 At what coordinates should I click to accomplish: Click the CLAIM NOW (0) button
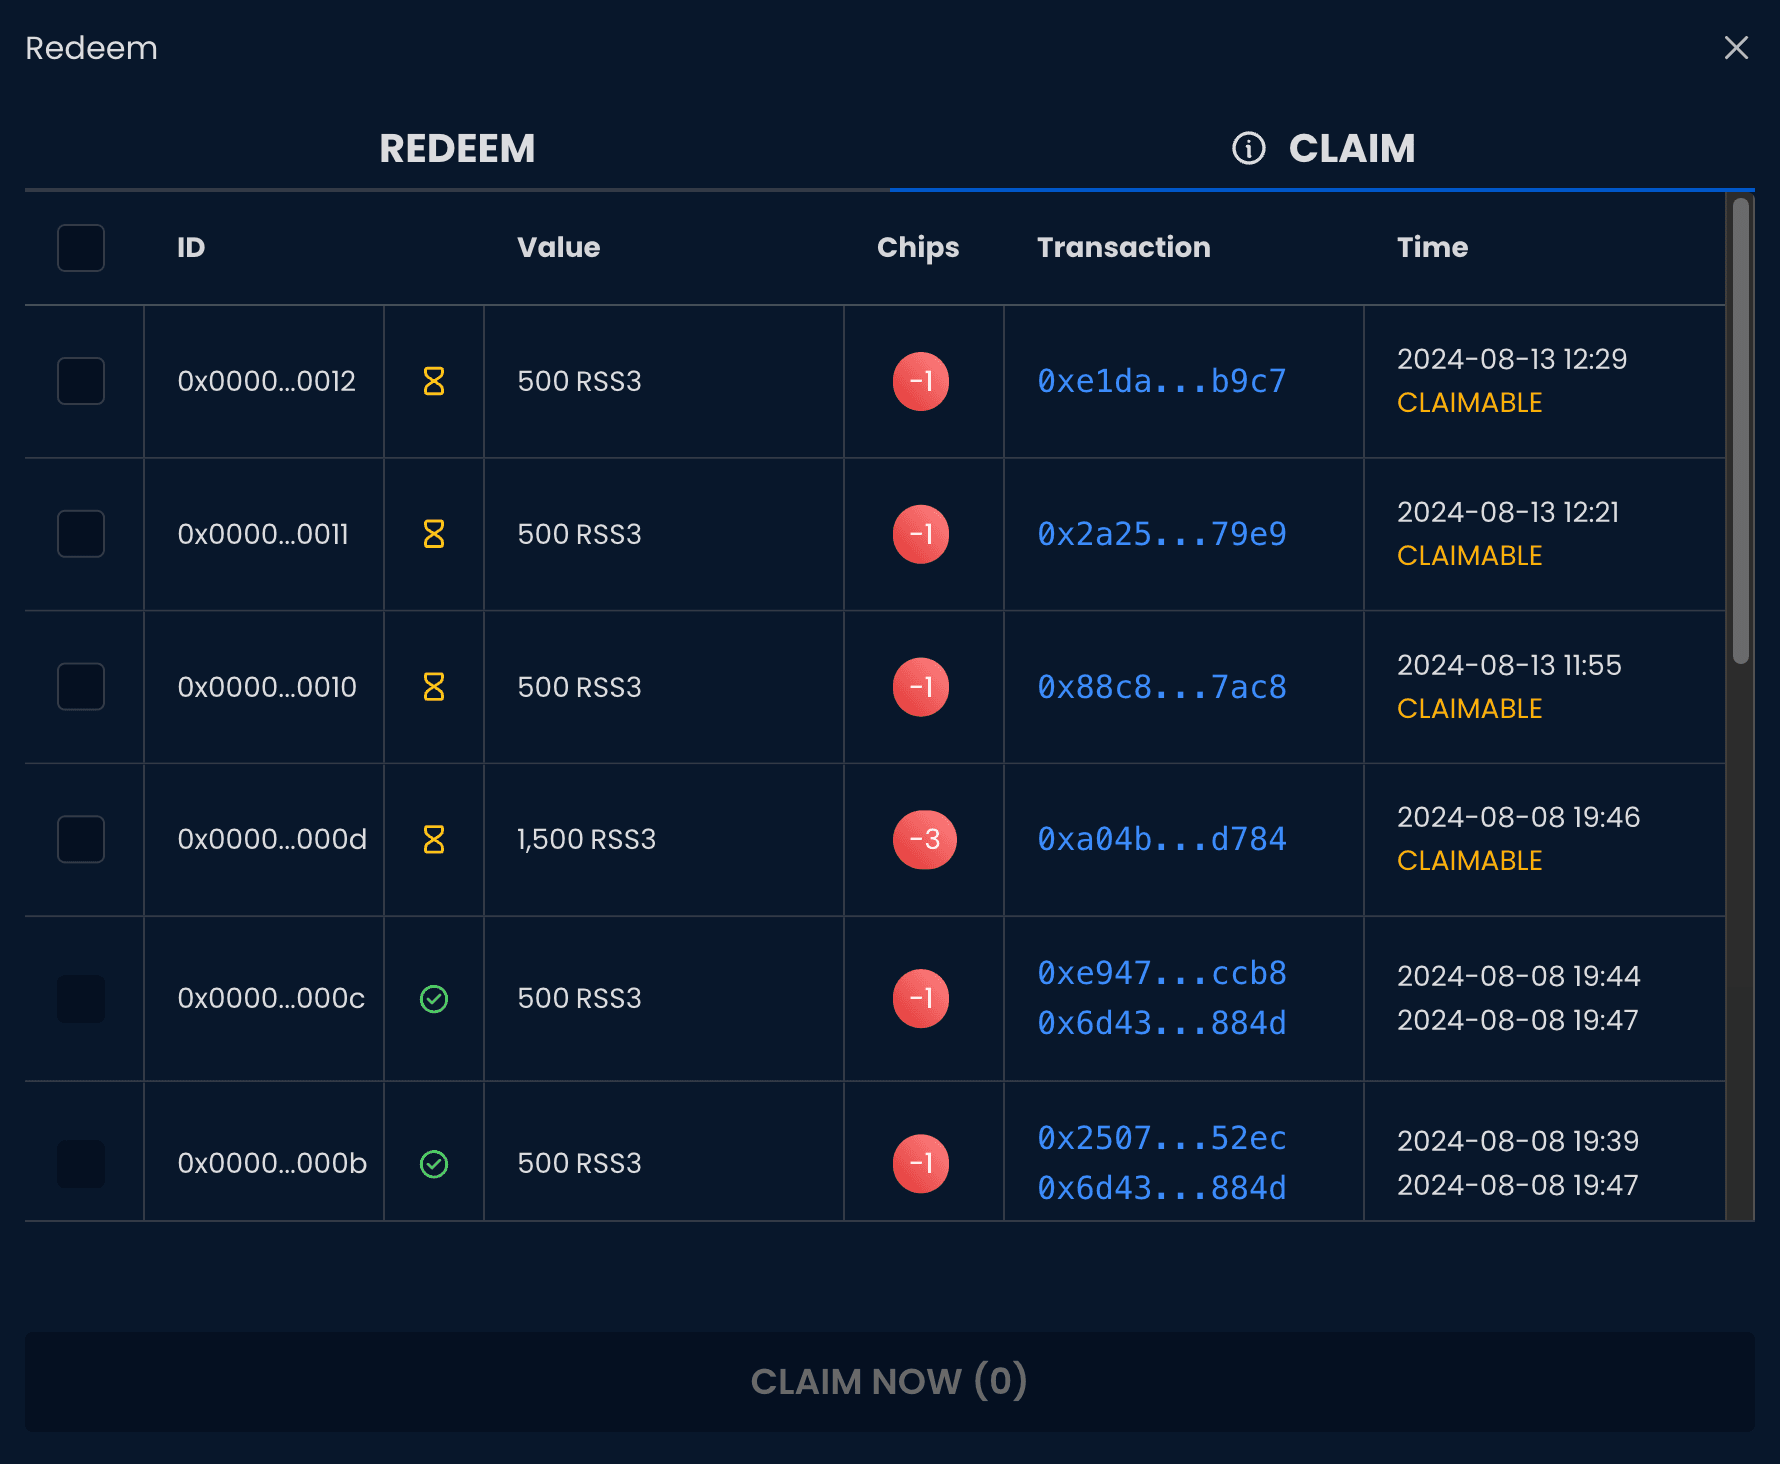pyautogui.click(x=890, y=1381)
